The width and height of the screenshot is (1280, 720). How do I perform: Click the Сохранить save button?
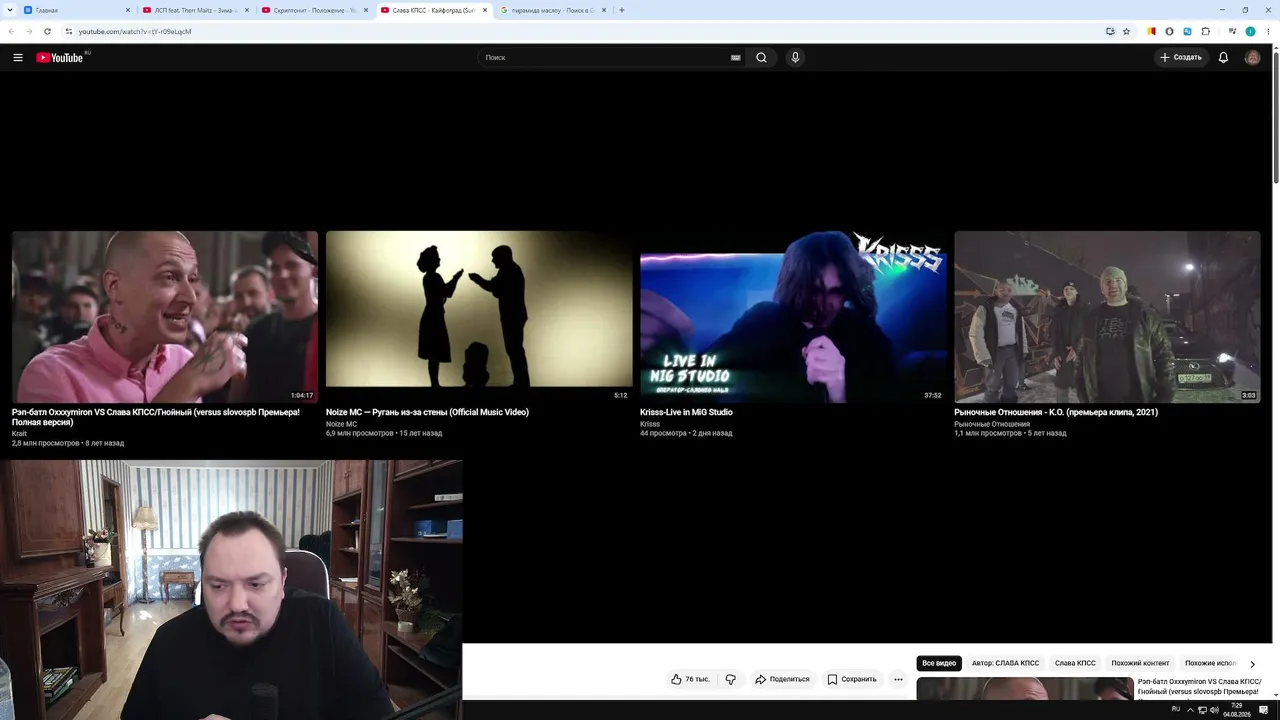tap(852, 679)
